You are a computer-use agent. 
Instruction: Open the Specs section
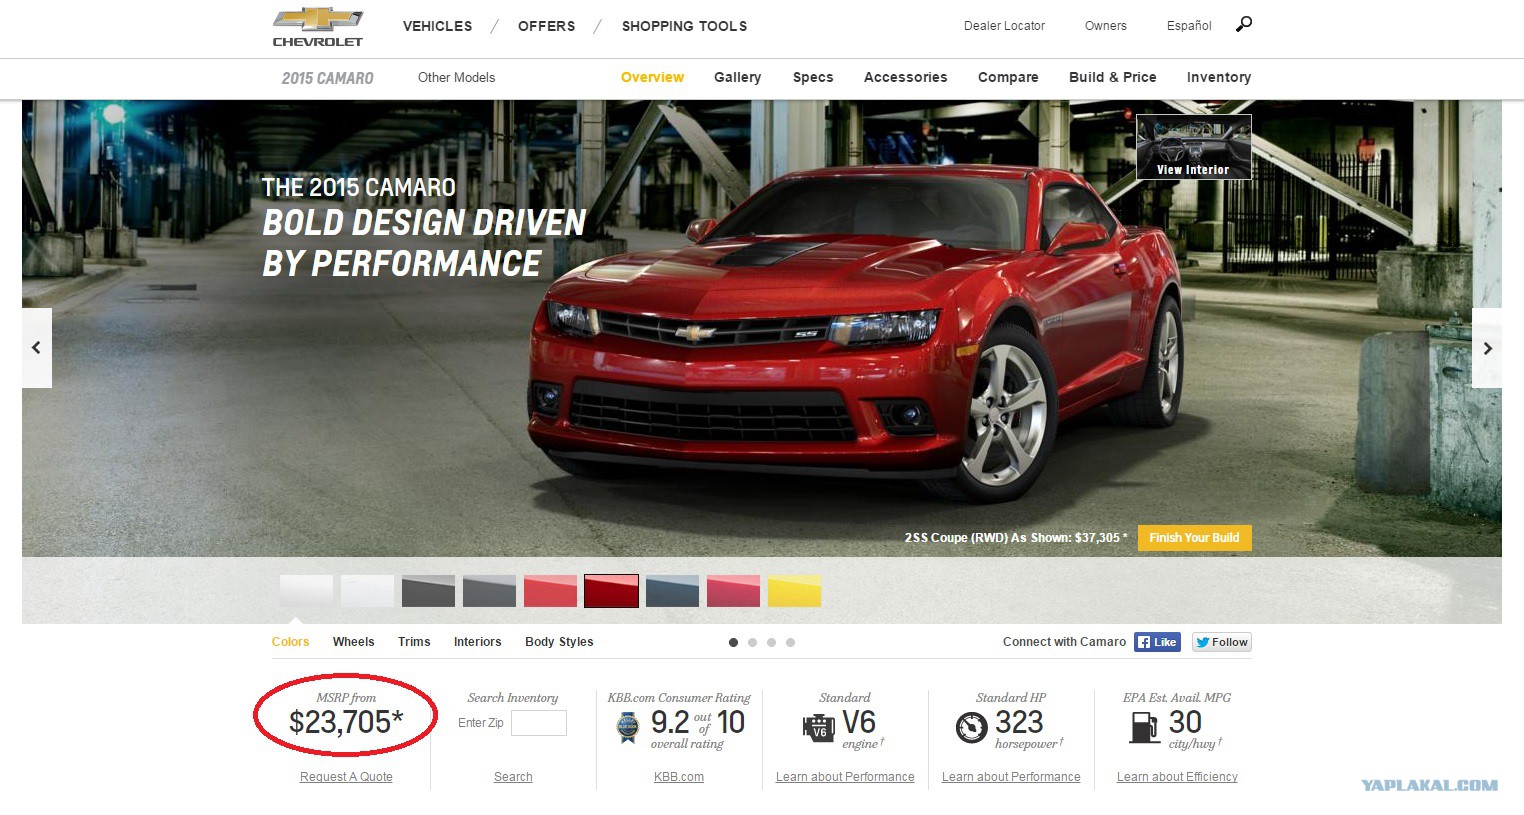pyautogui.click(x=813, y=77)
